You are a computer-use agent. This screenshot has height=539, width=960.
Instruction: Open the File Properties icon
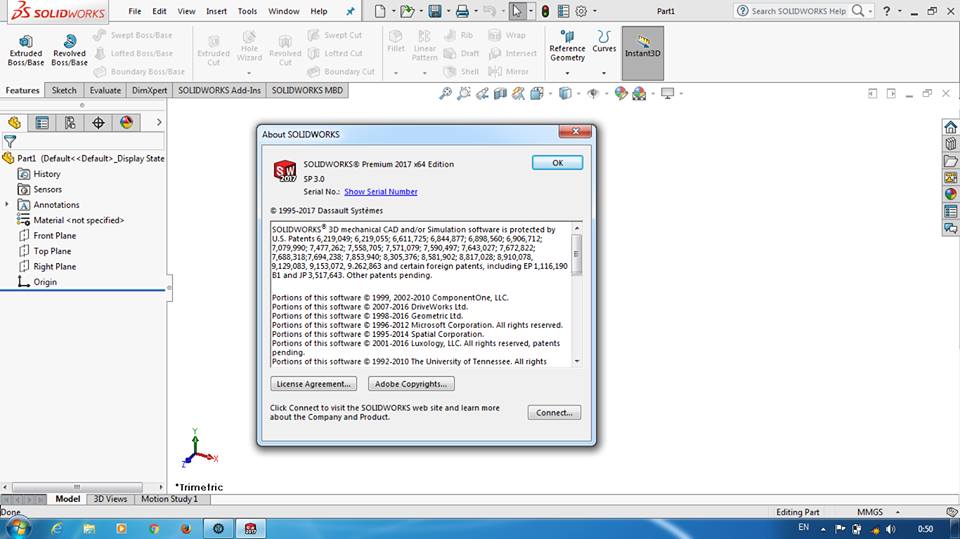point(563,11)
